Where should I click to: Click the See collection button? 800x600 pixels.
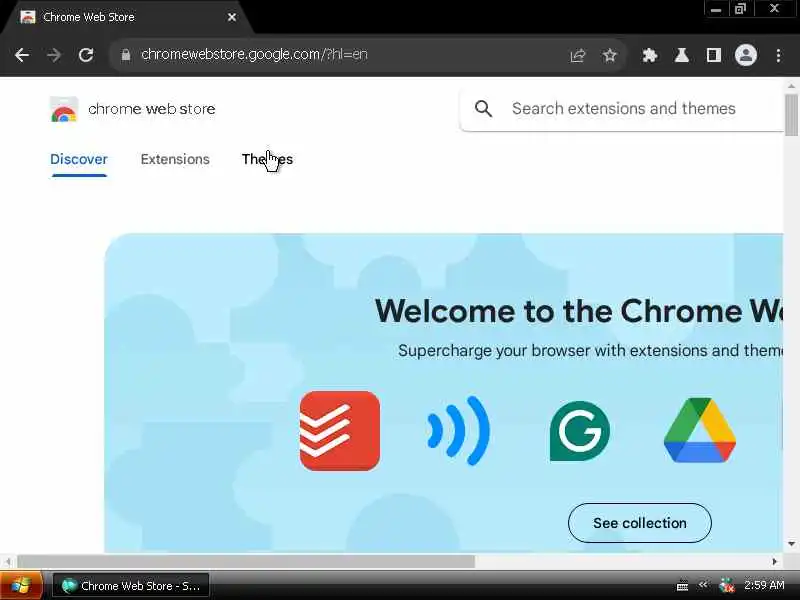(640, 523)
